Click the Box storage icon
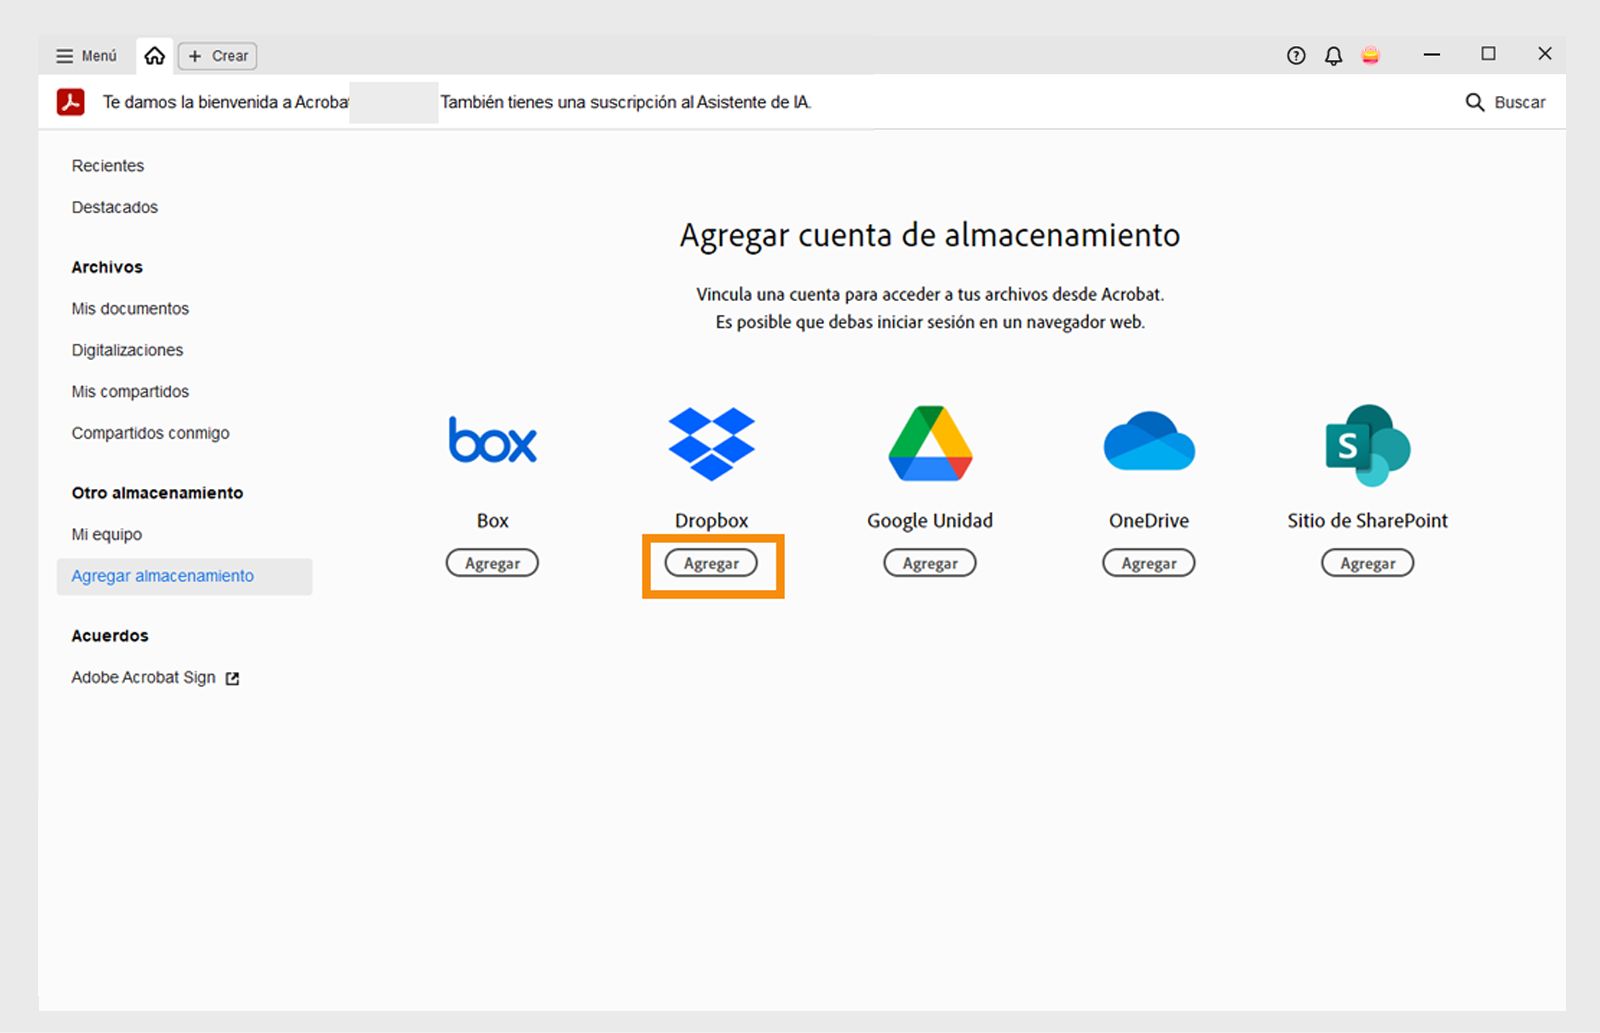The height and width of the screenshot is (1033, 1600). 492,441
